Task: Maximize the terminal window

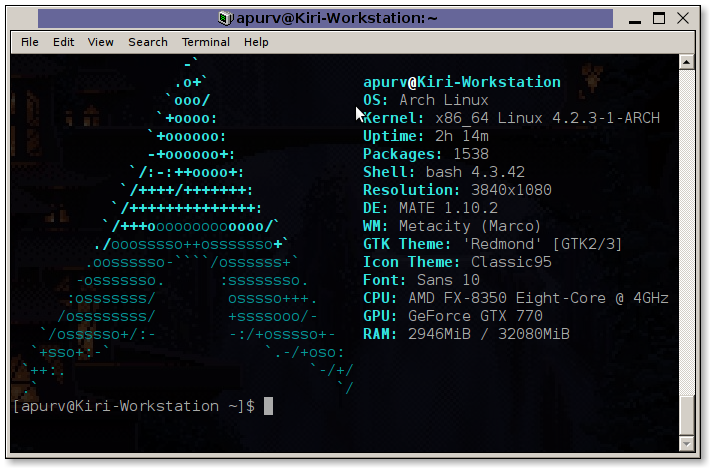Action: point(659,19)
